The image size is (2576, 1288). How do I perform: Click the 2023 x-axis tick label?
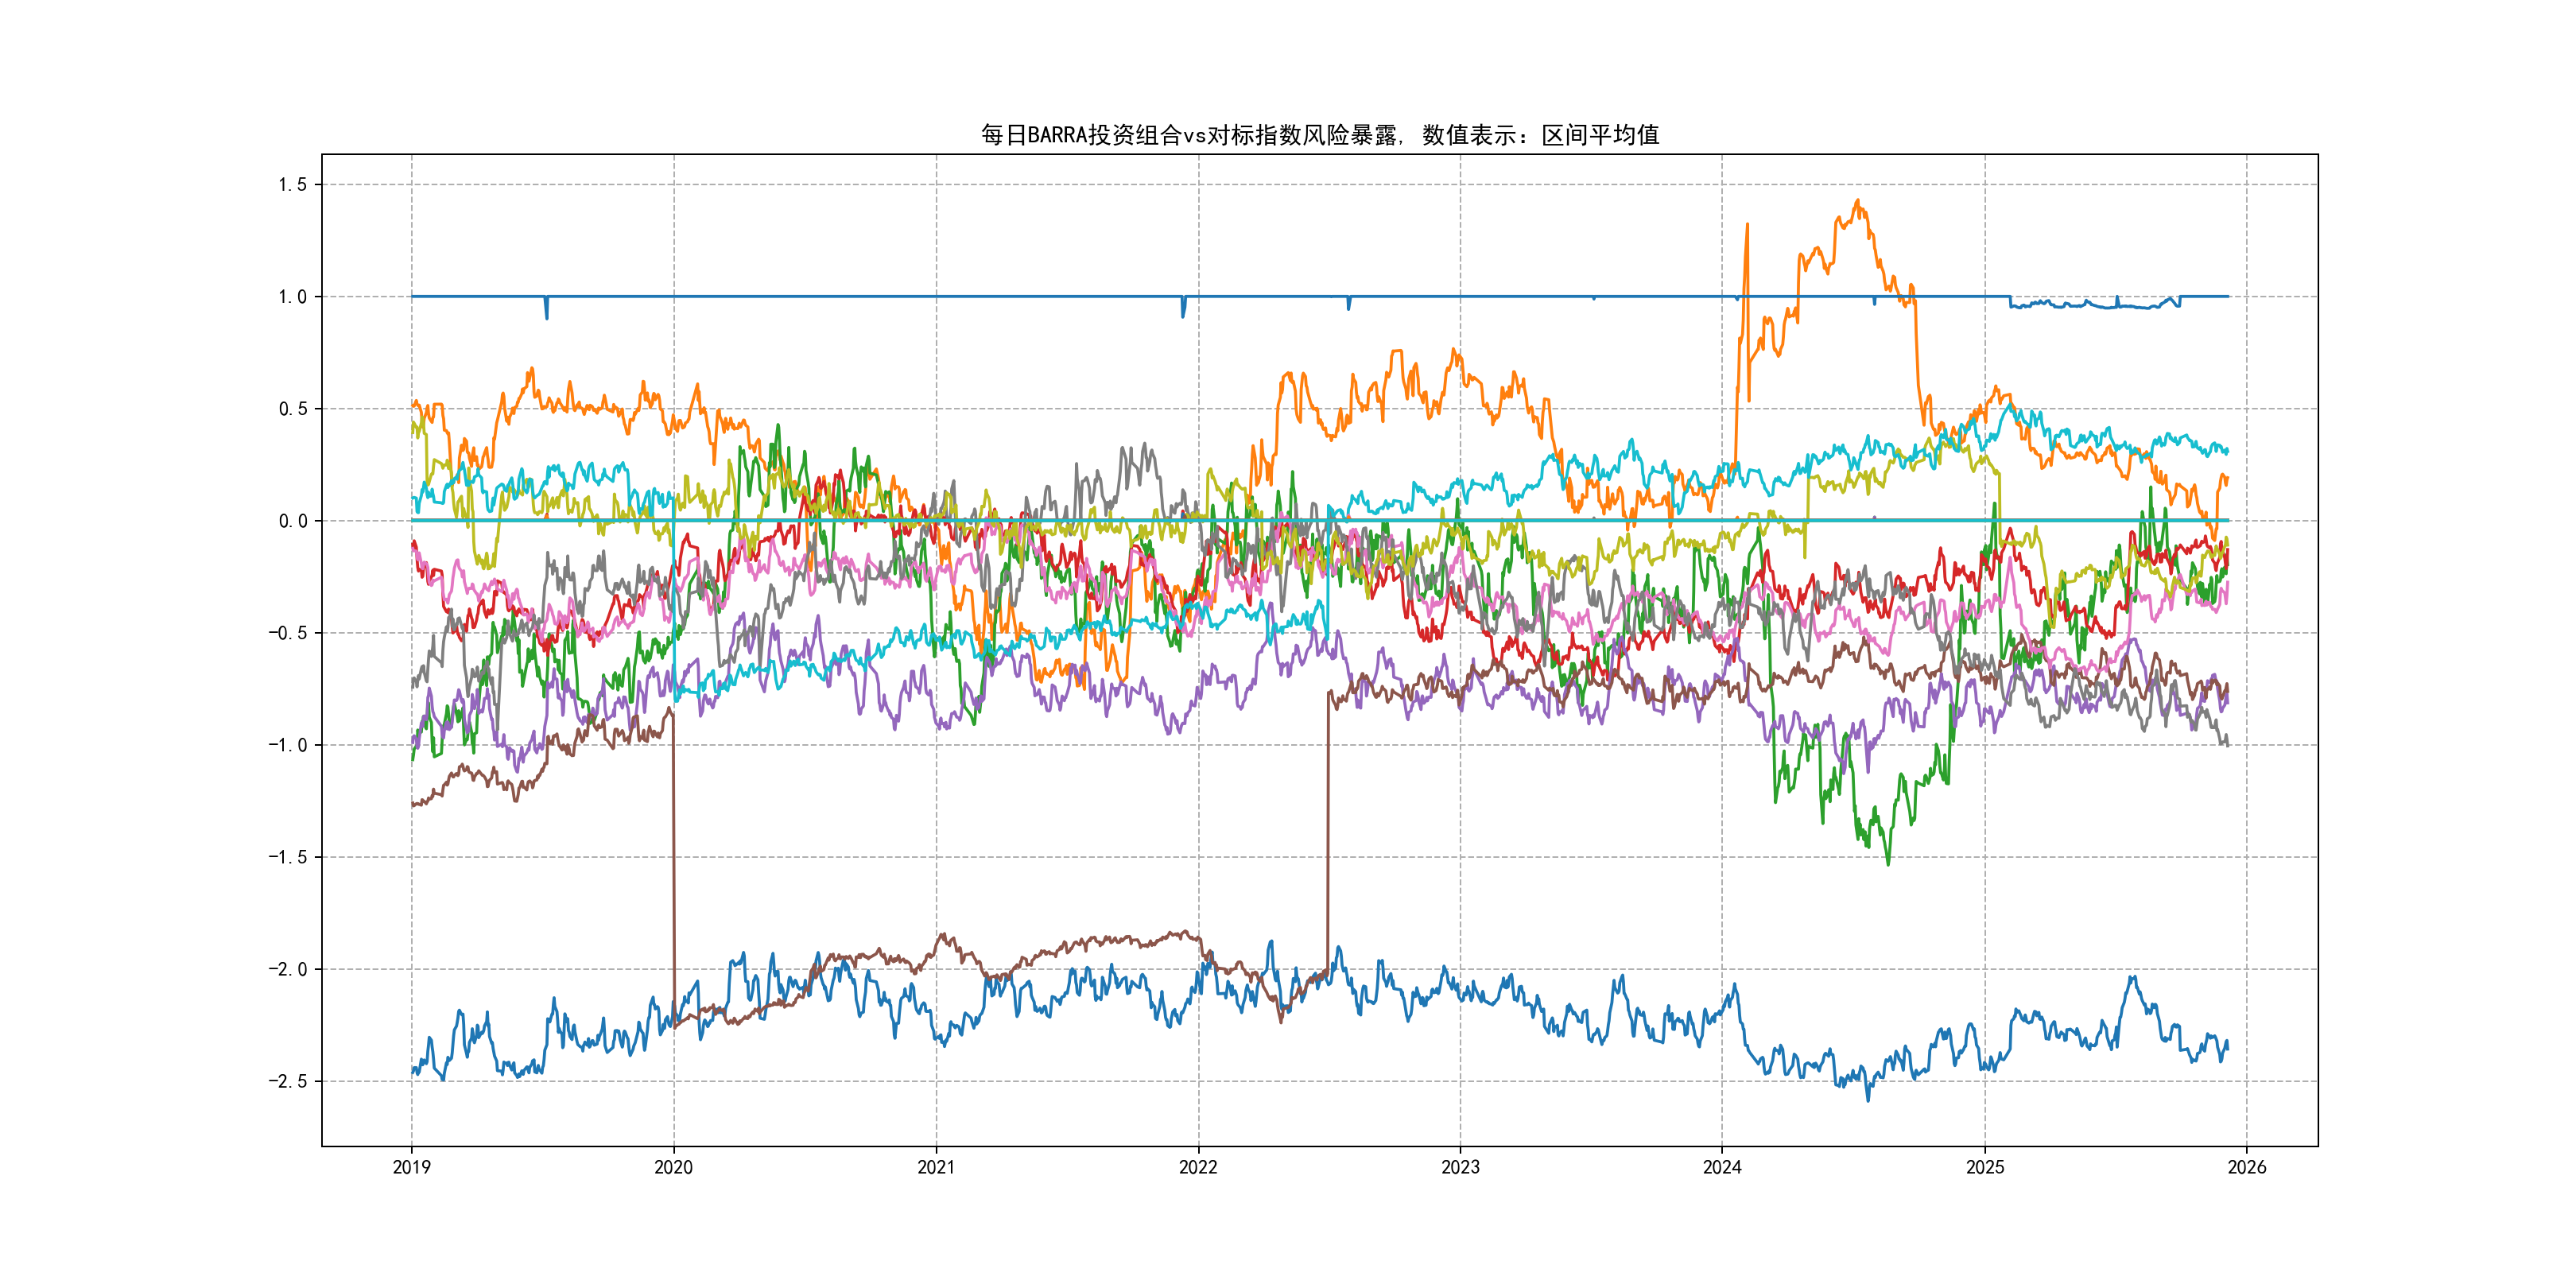[1460, 1167]
